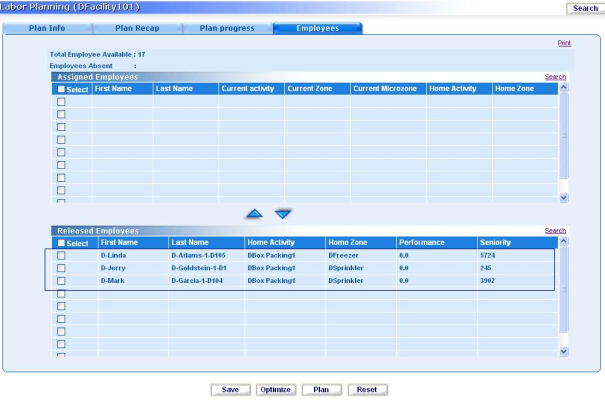Tick the checkbox next to D-Mark
This screenshot has width=605, height=400.
[61, 282]
